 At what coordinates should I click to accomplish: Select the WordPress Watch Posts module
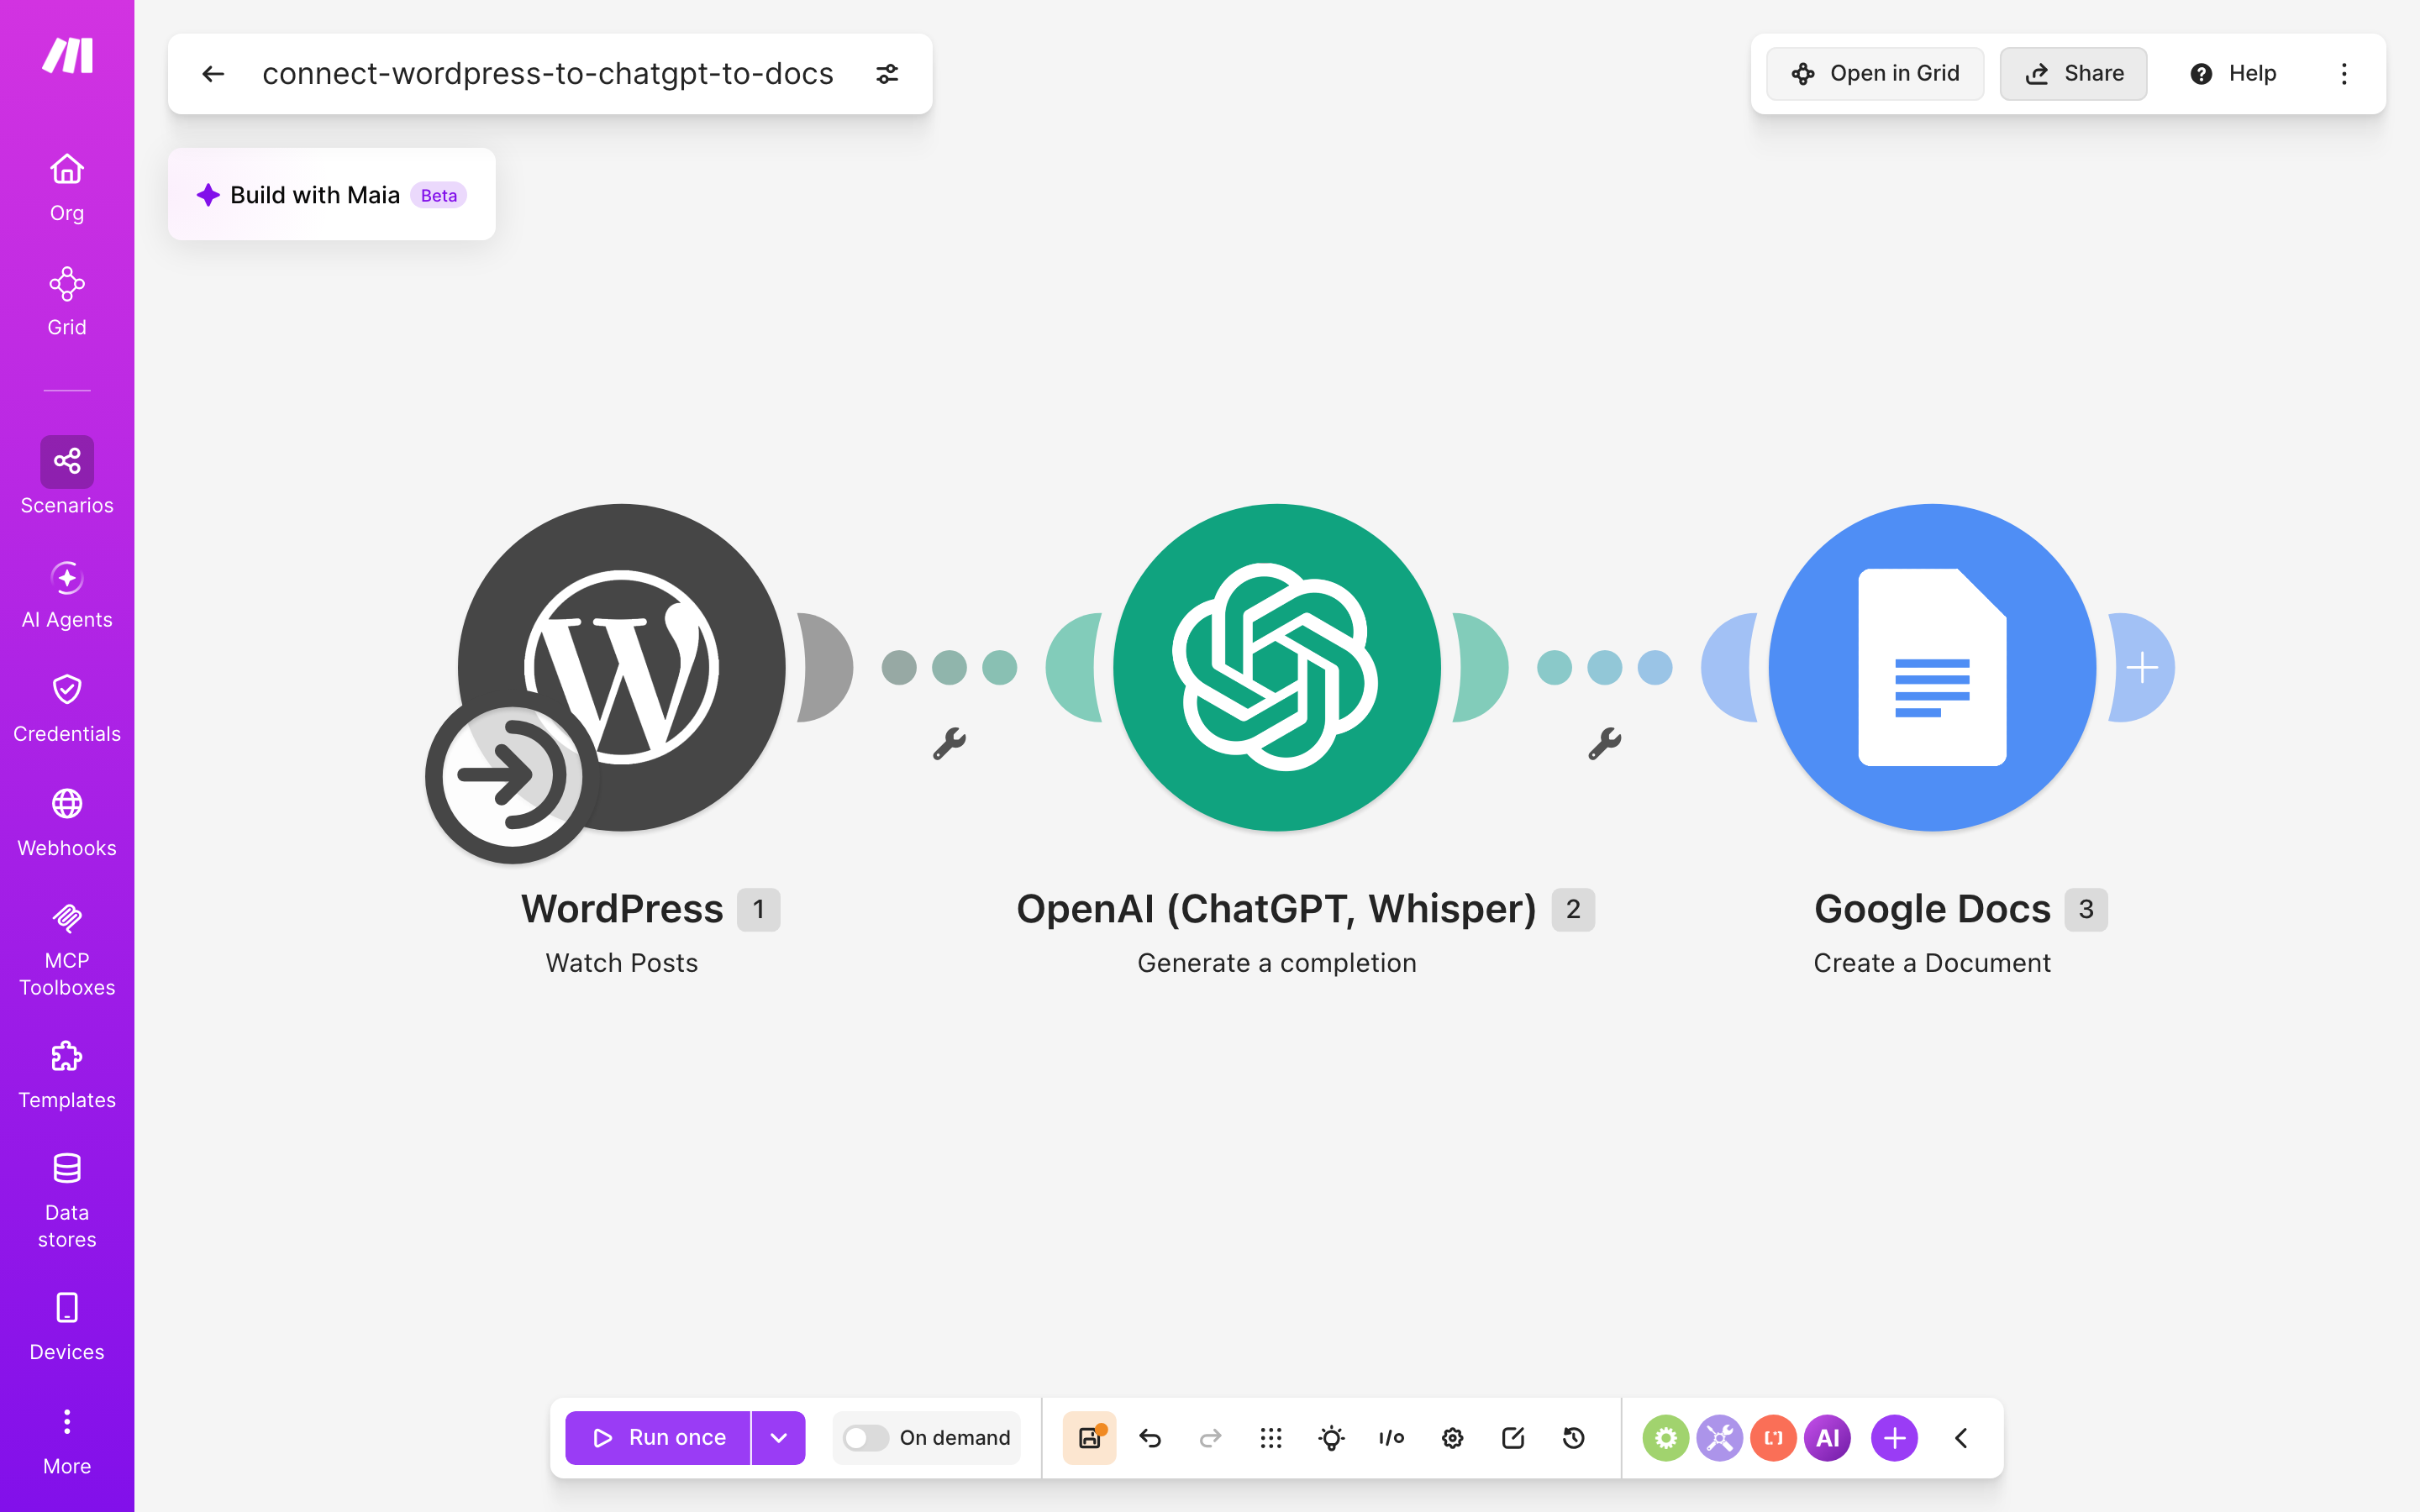622,667
